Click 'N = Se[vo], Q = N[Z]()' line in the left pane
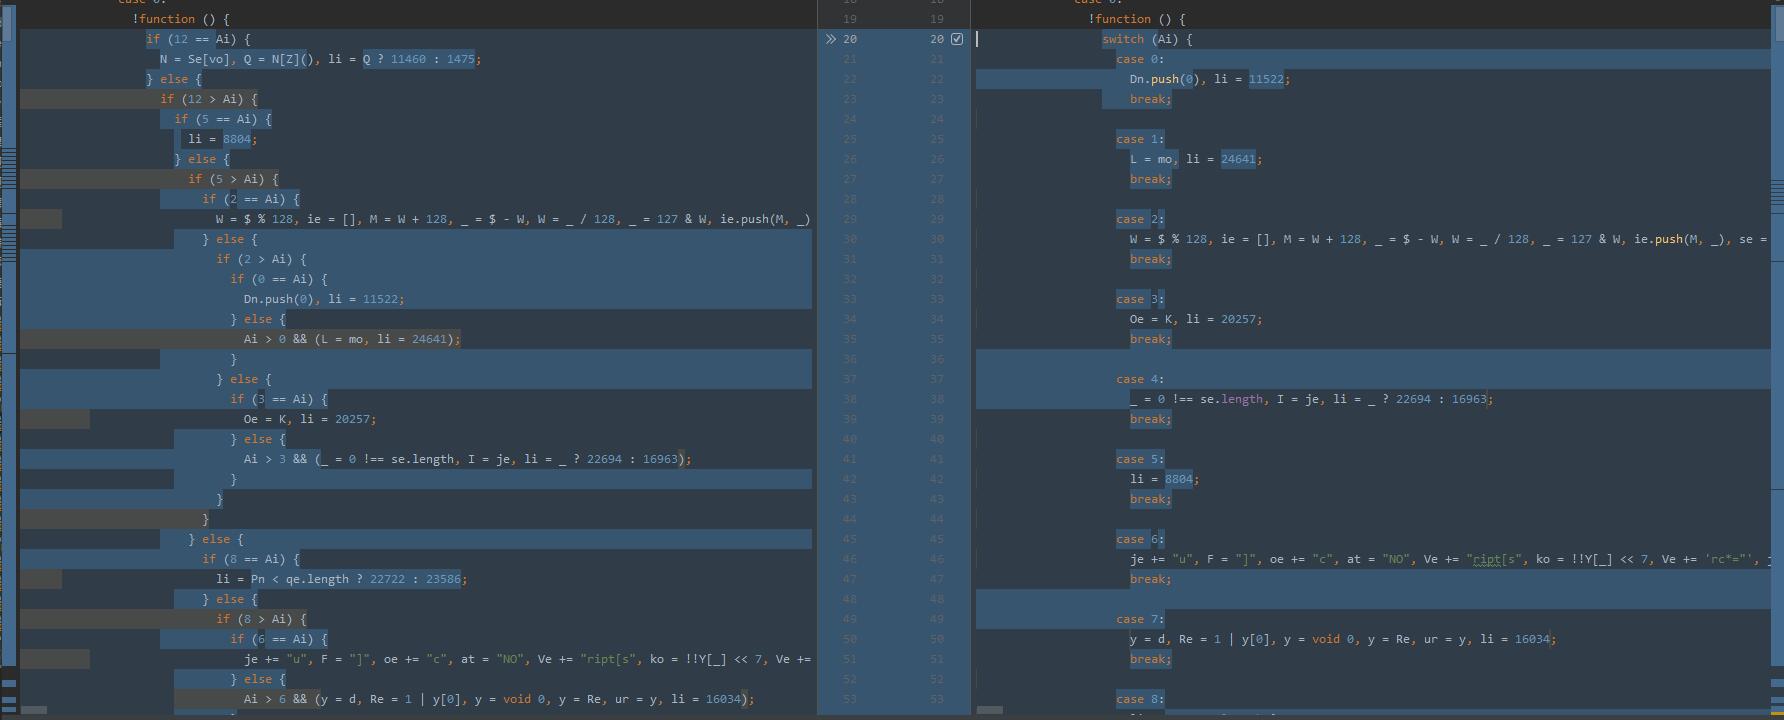1784x720 pixels. (x=321, y=59)
